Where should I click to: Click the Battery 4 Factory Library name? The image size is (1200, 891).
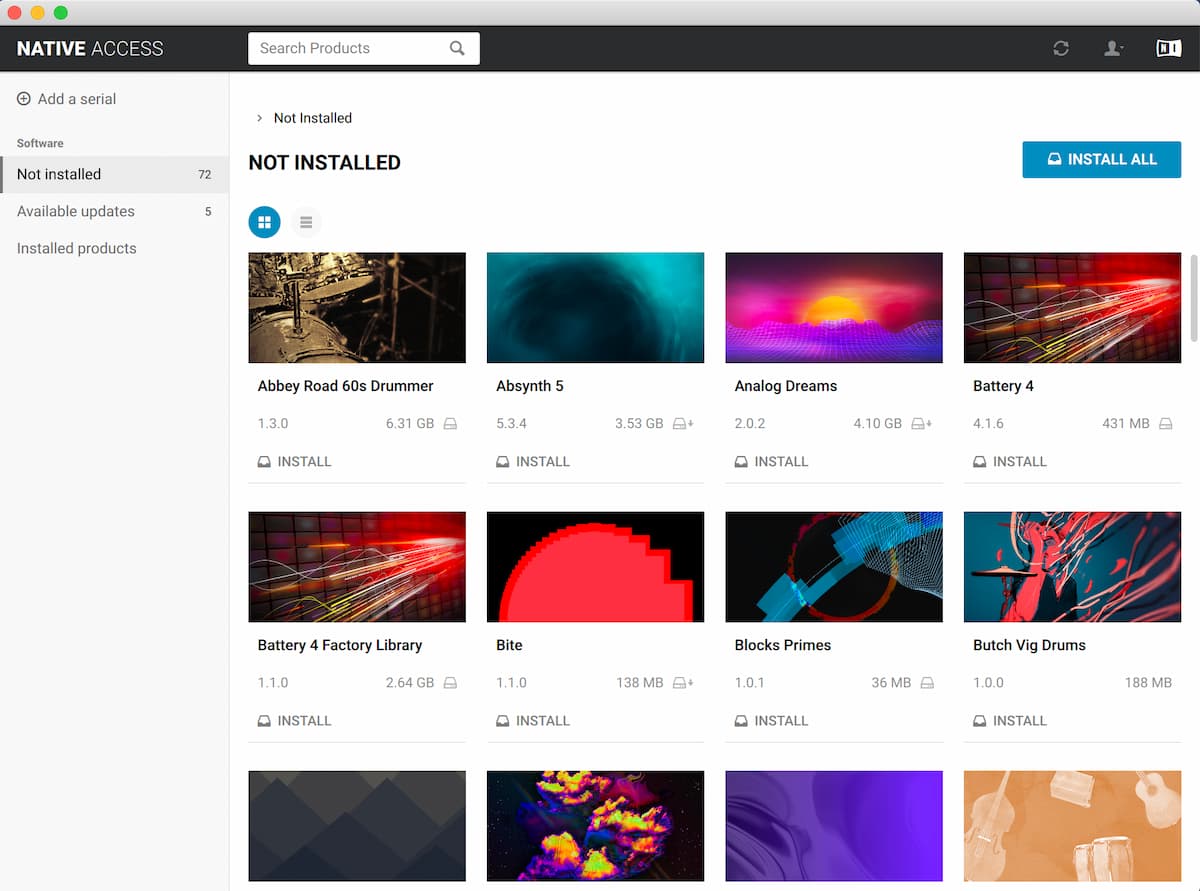[x=340, y=645]
